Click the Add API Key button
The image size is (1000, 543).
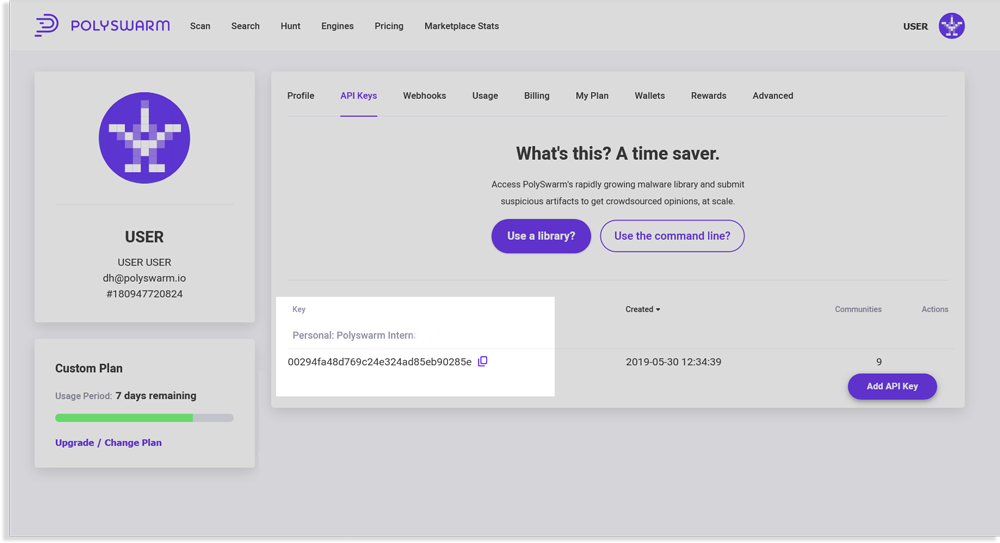(x=892, y=387)
